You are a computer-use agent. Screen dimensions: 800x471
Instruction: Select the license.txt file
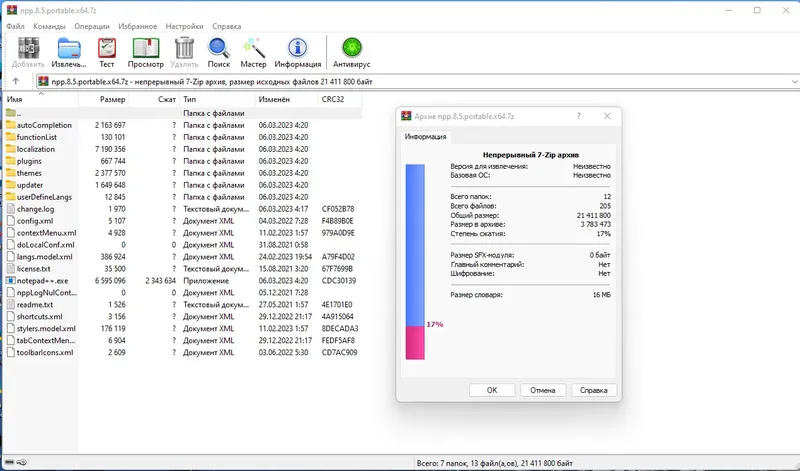(34, 268)
